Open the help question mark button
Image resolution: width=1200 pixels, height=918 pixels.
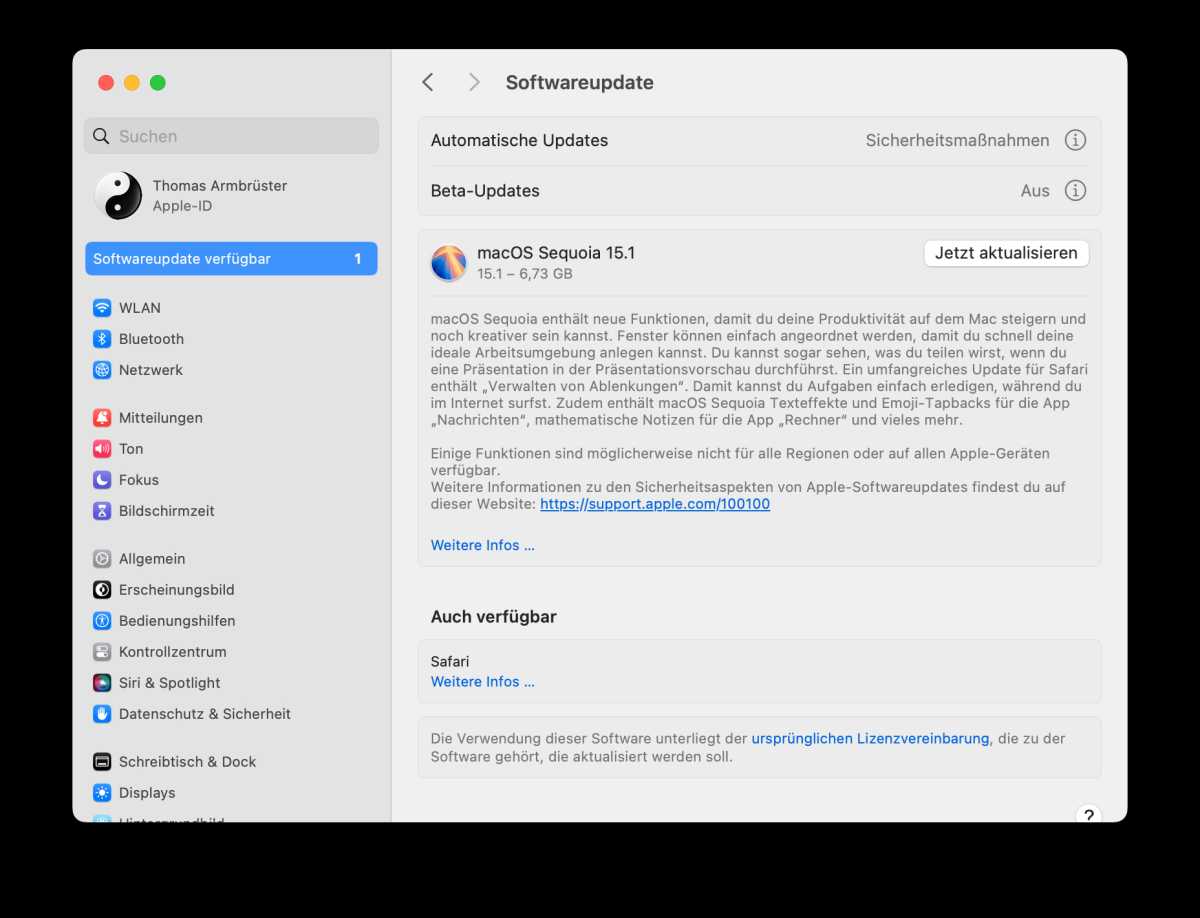click(x=1088, y=814)
